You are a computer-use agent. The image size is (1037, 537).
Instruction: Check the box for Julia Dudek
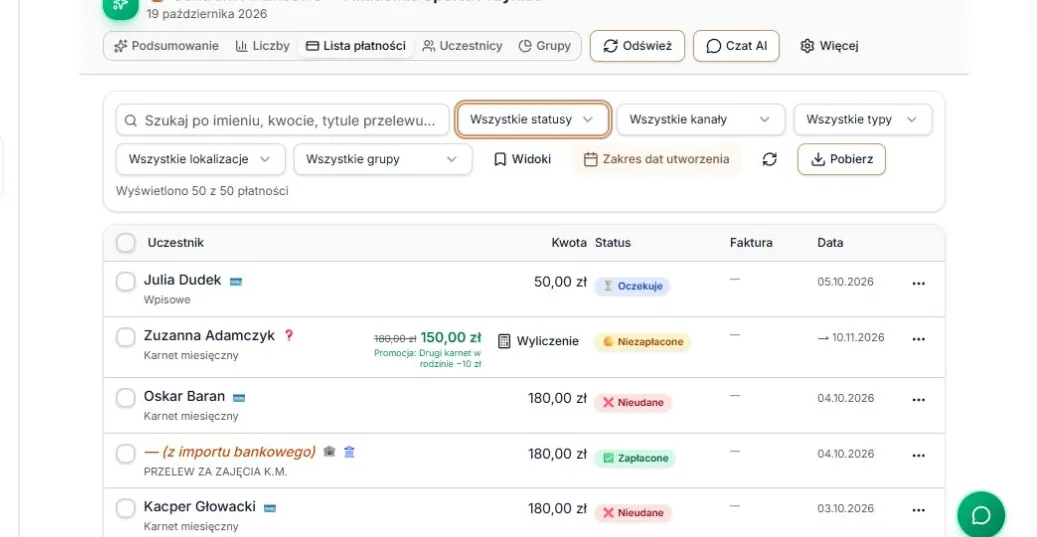point(126,282)
